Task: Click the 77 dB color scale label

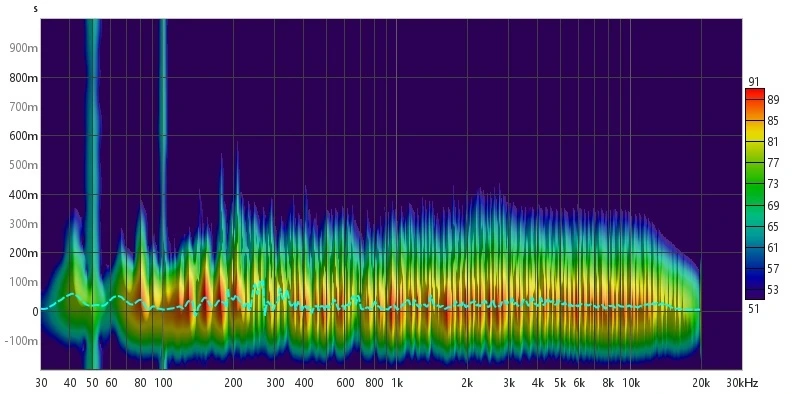Action: (x=773, y=163)
